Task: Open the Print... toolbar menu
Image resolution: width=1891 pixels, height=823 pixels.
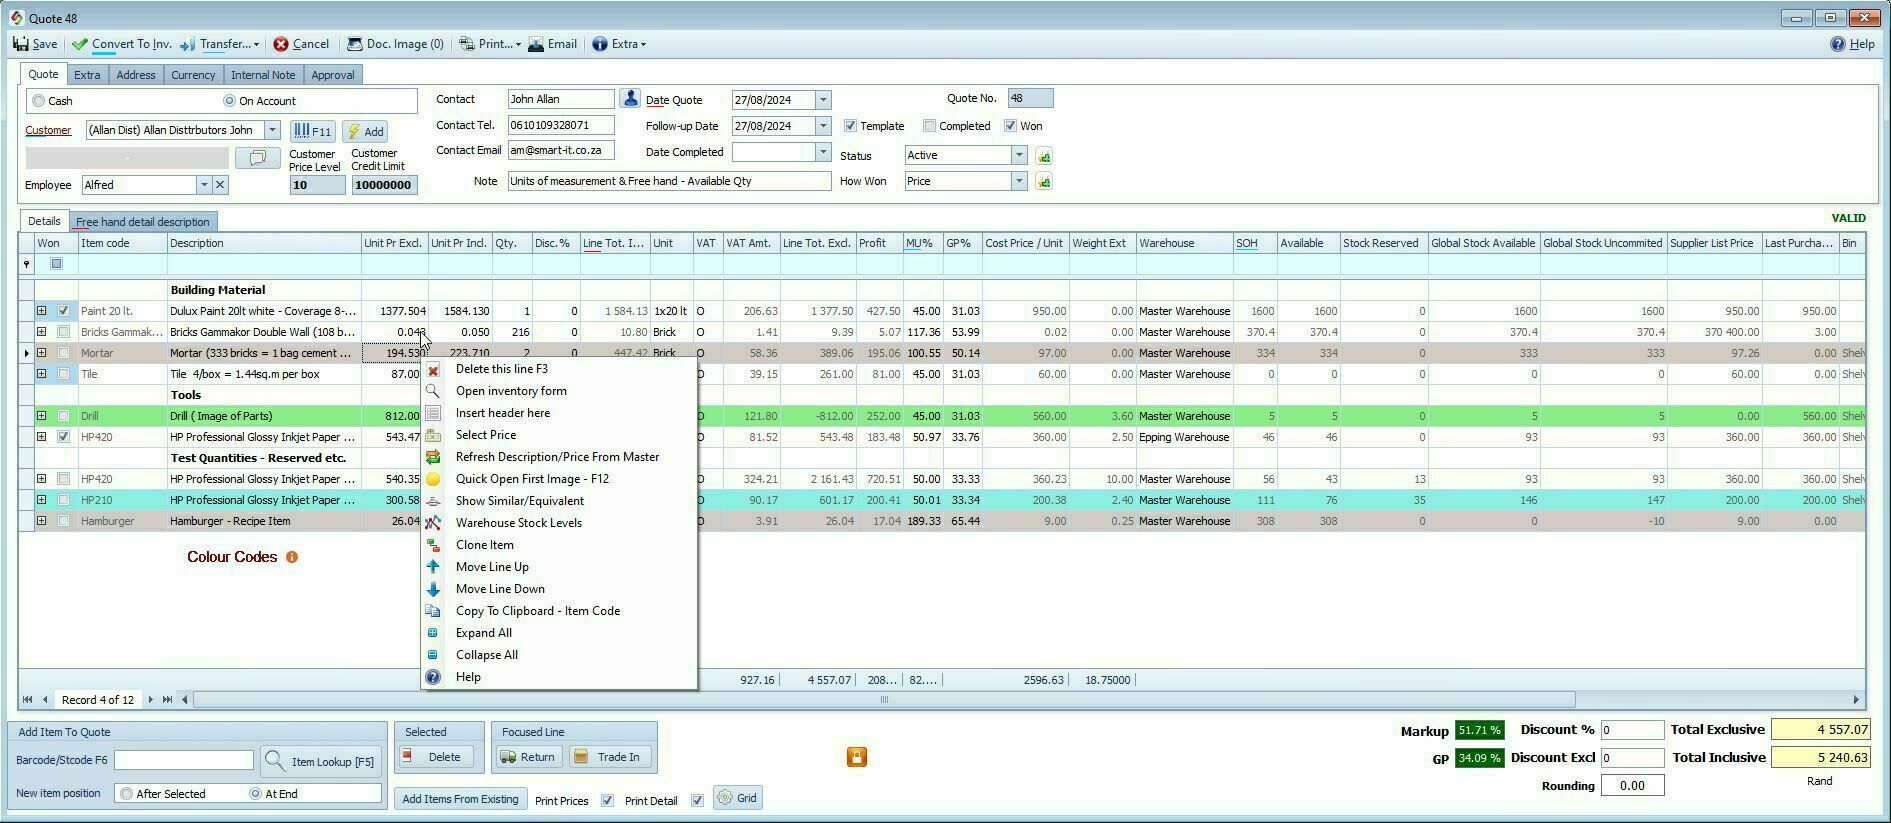Action: (490, 44)
